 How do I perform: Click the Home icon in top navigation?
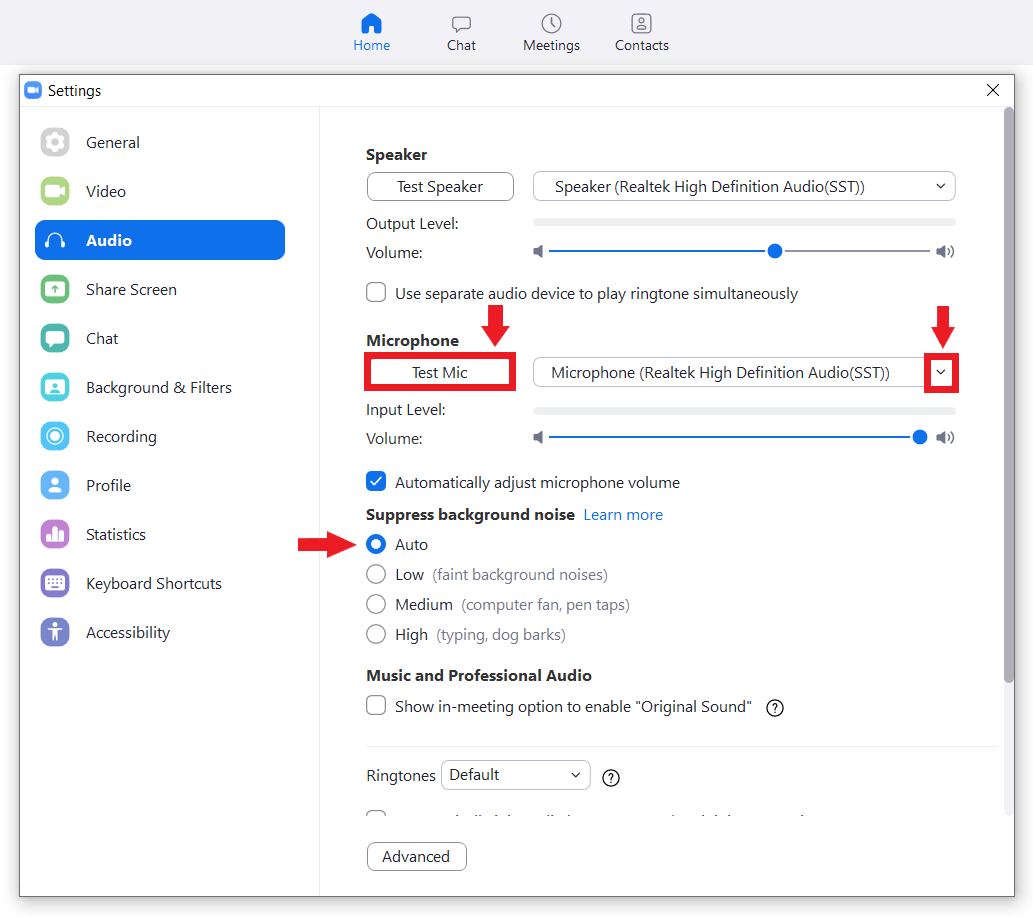(371, 24)
